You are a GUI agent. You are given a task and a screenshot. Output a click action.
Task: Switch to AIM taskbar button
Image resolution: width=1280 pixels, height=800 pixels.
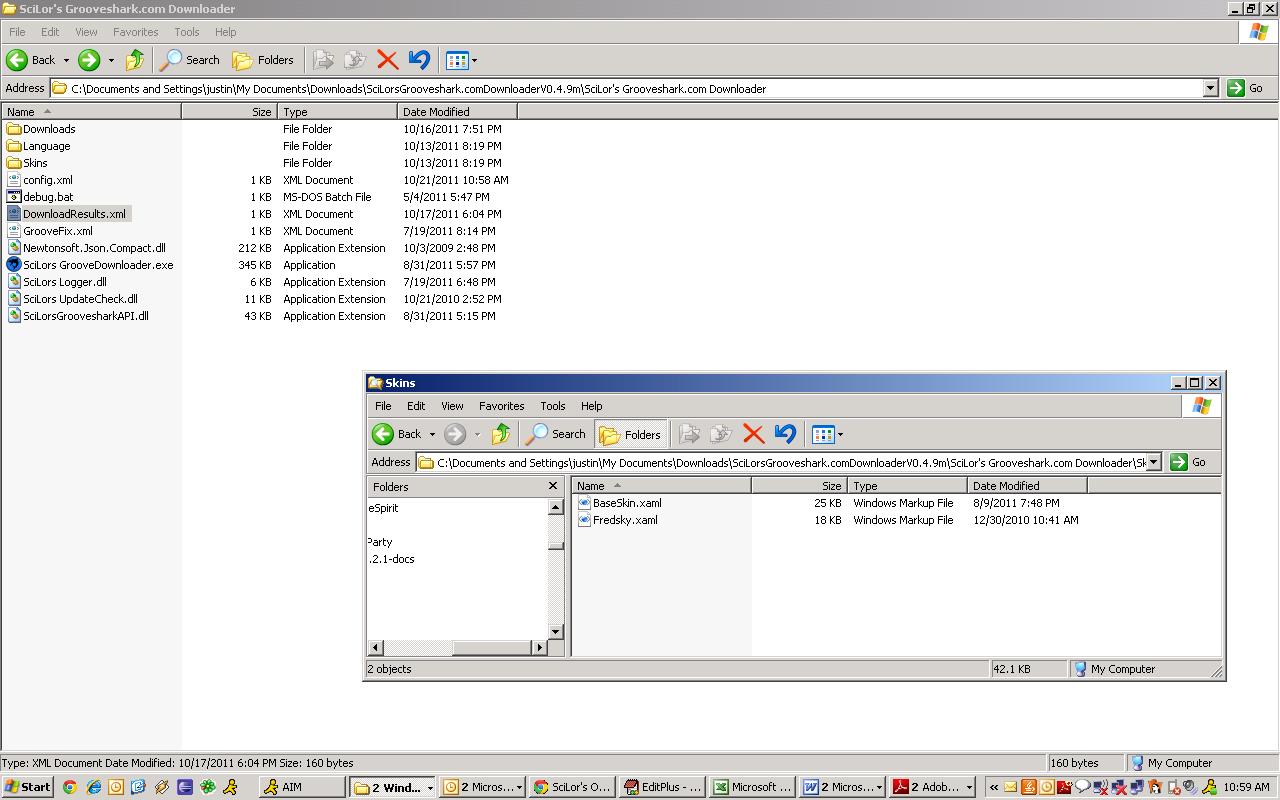click(301, 787)
